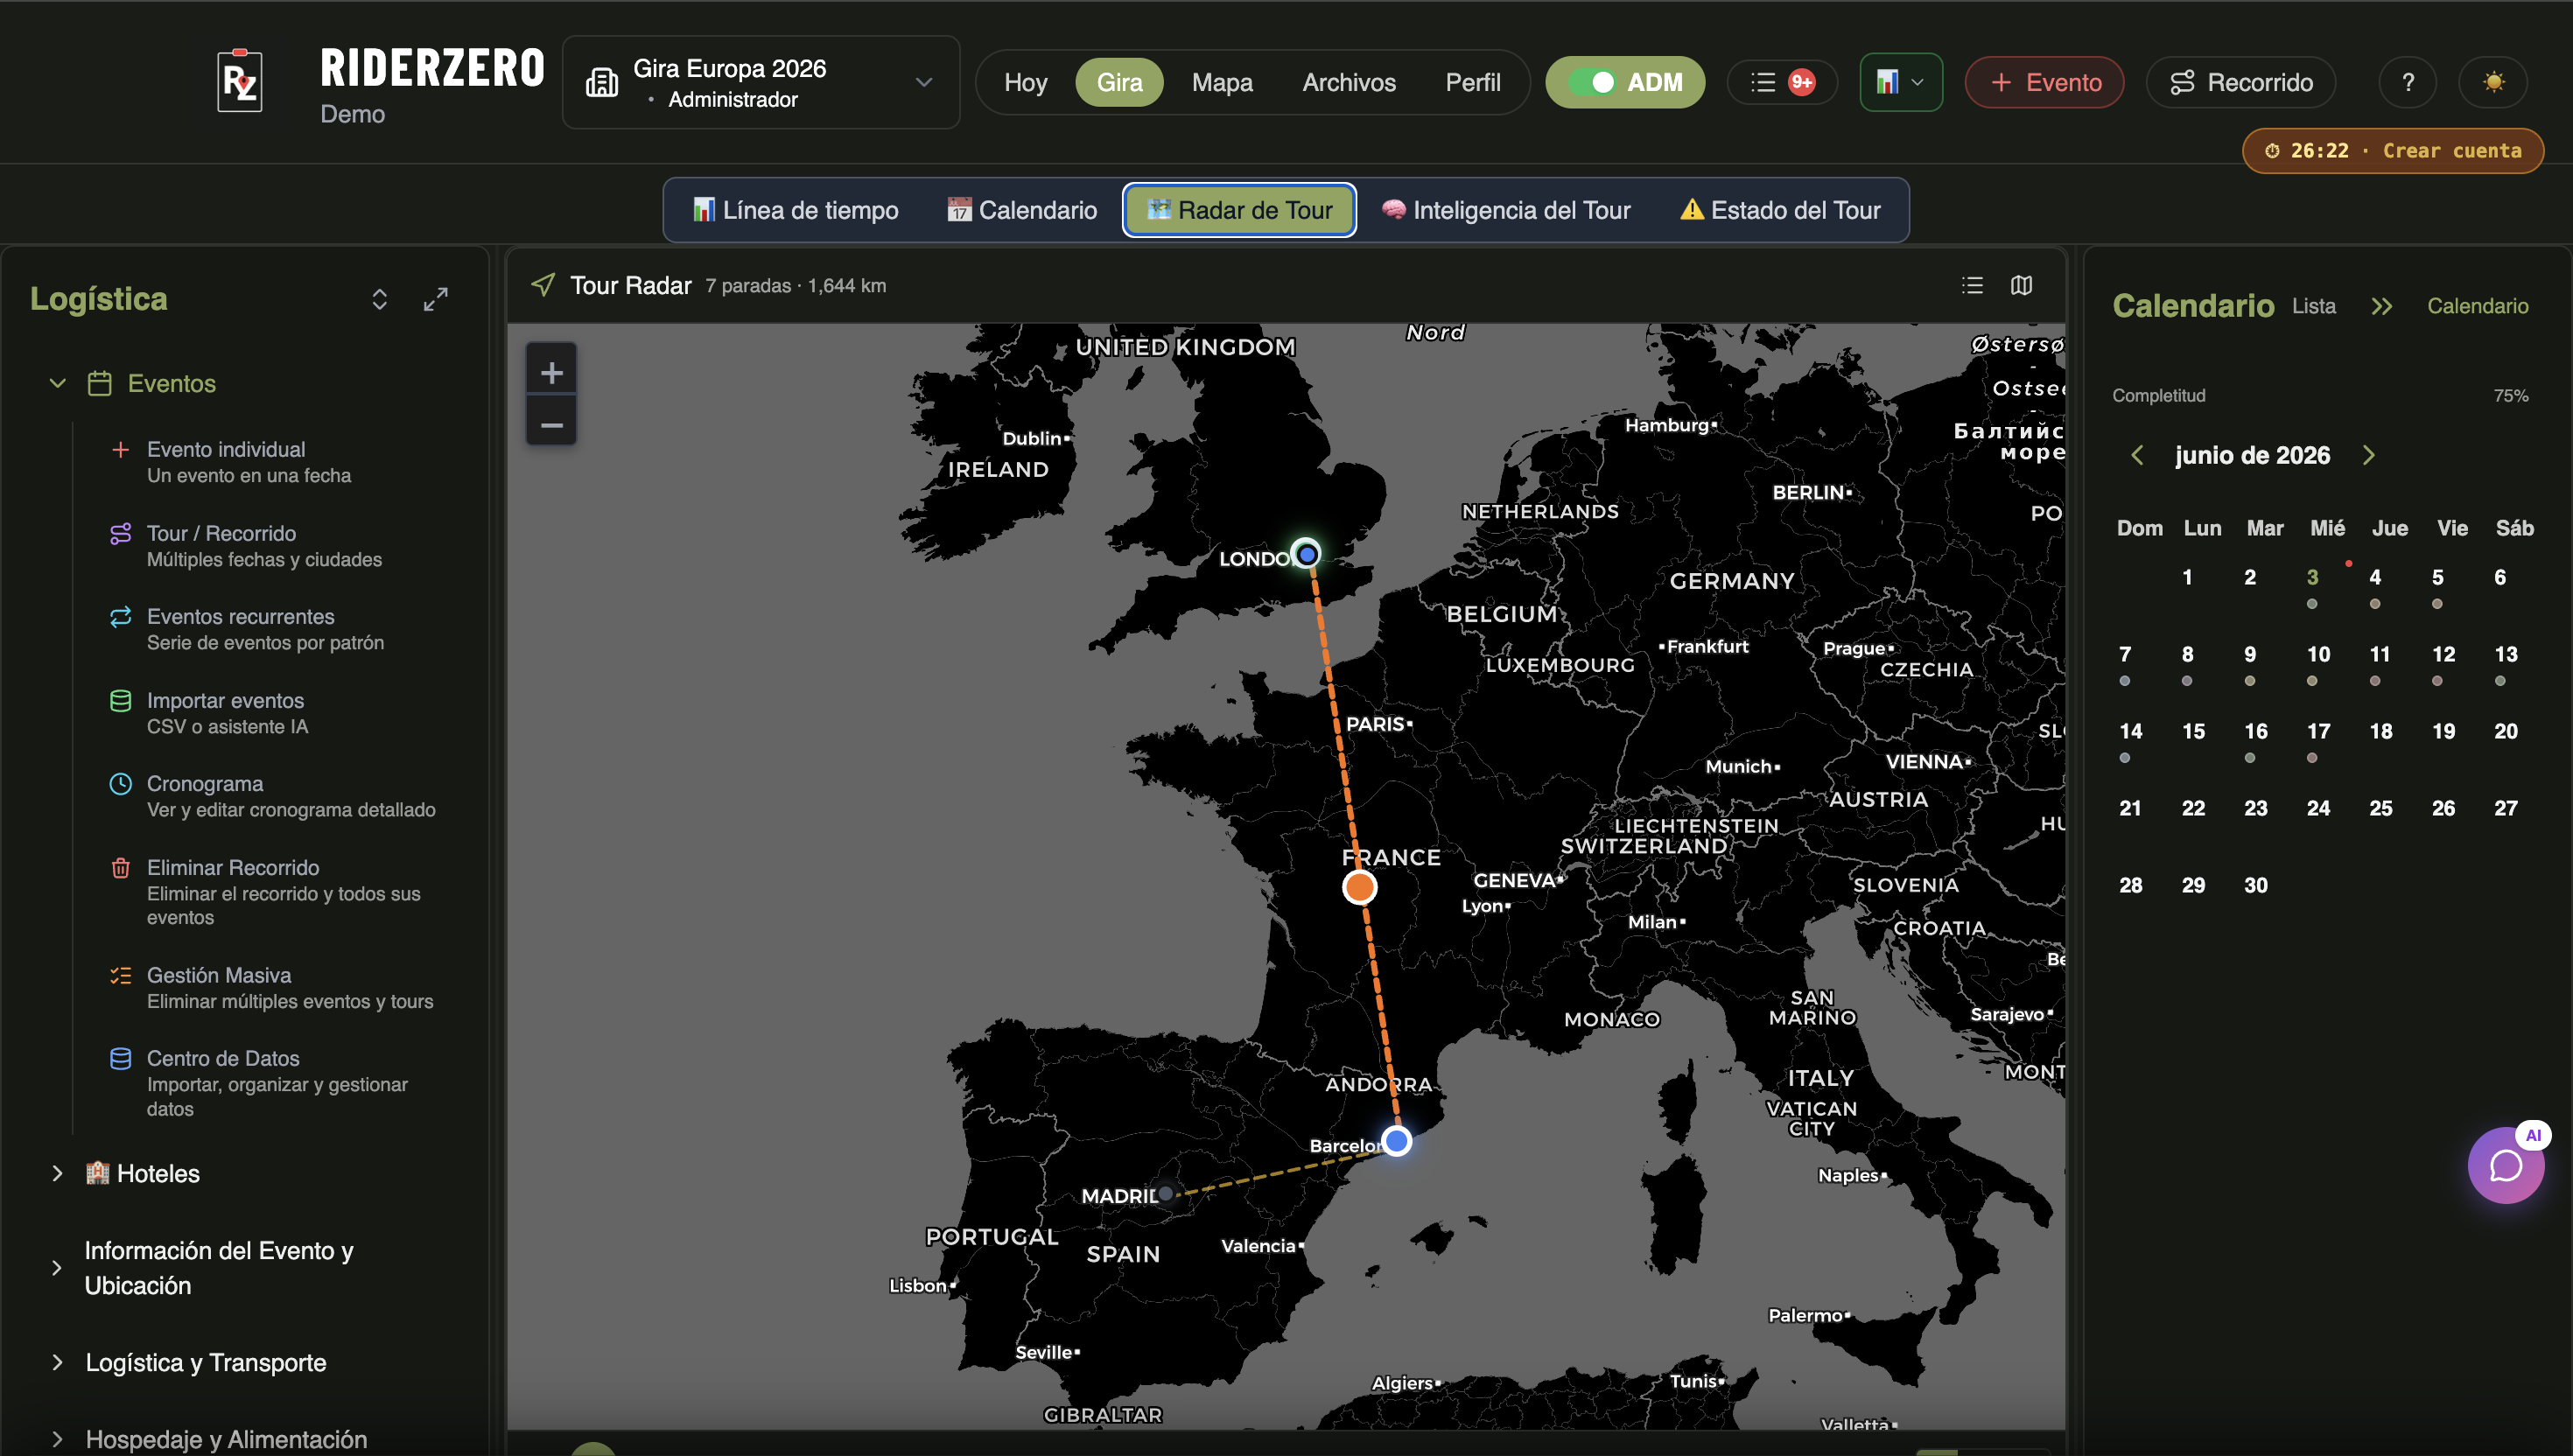Viewport: 2573px width, 1456px height.
Task: Click the "7 paradas · 1,644 km" text
Action: pyautogui.click(x=795, y=286)
